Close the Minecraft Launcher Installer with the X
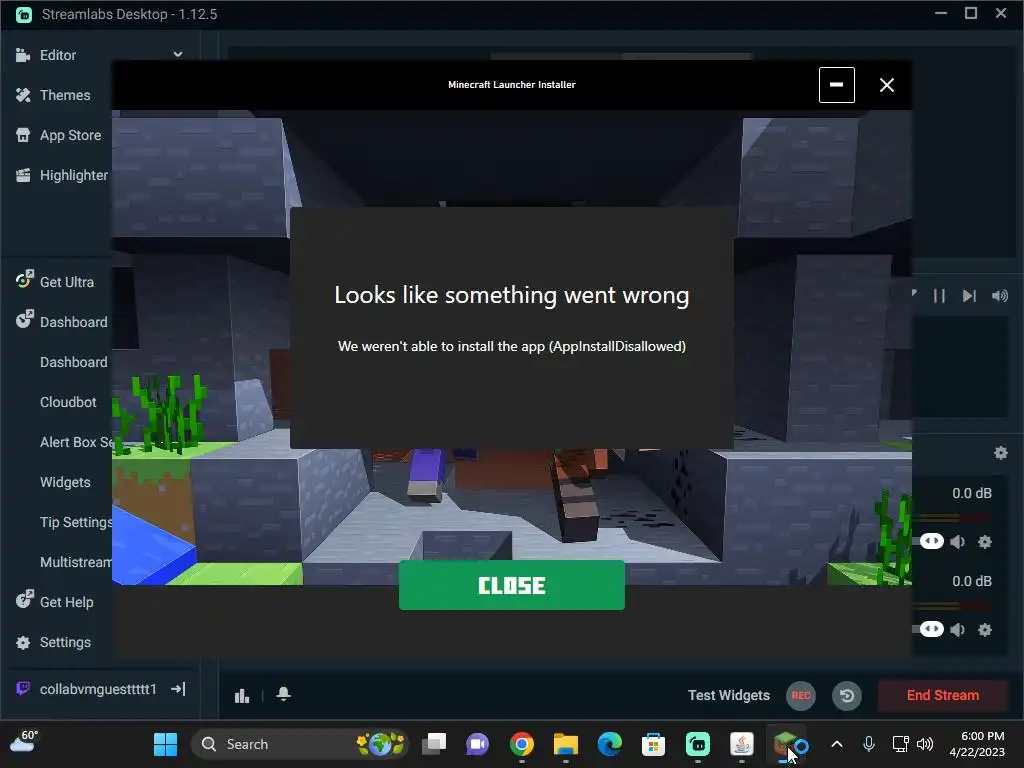 (x=886, y=85)
